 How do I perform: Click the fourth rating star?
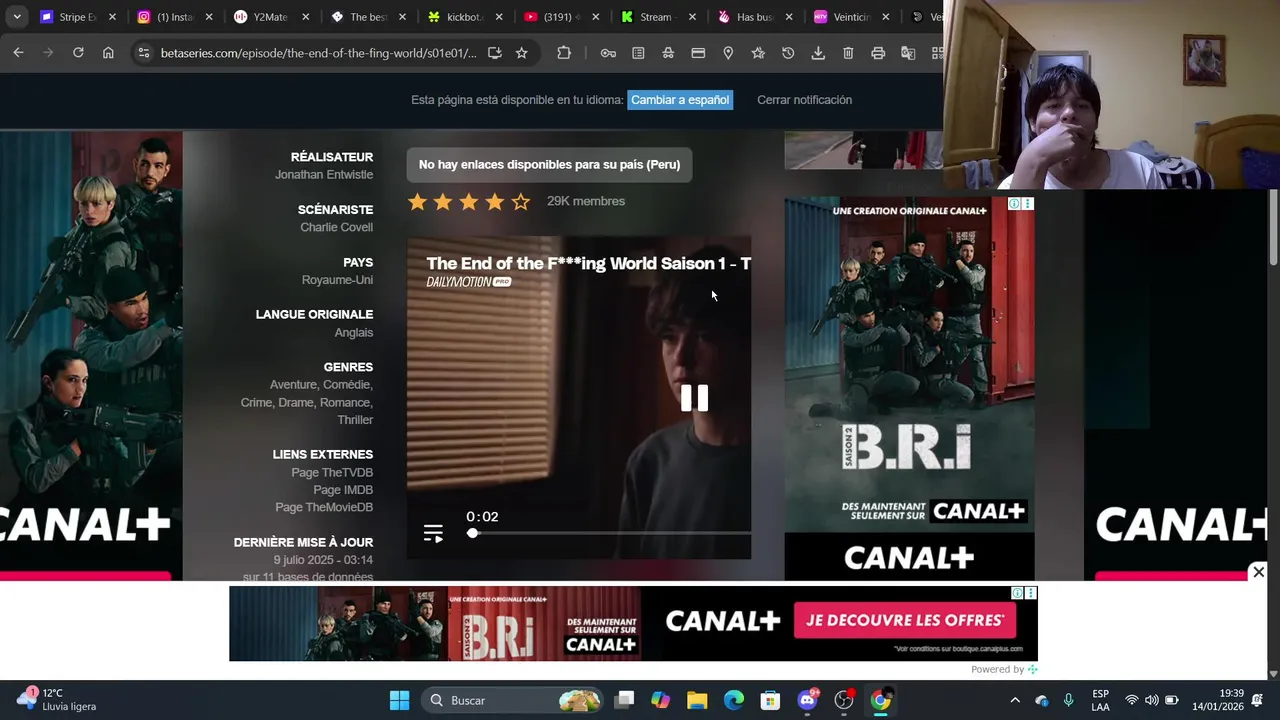coord(495,202)
